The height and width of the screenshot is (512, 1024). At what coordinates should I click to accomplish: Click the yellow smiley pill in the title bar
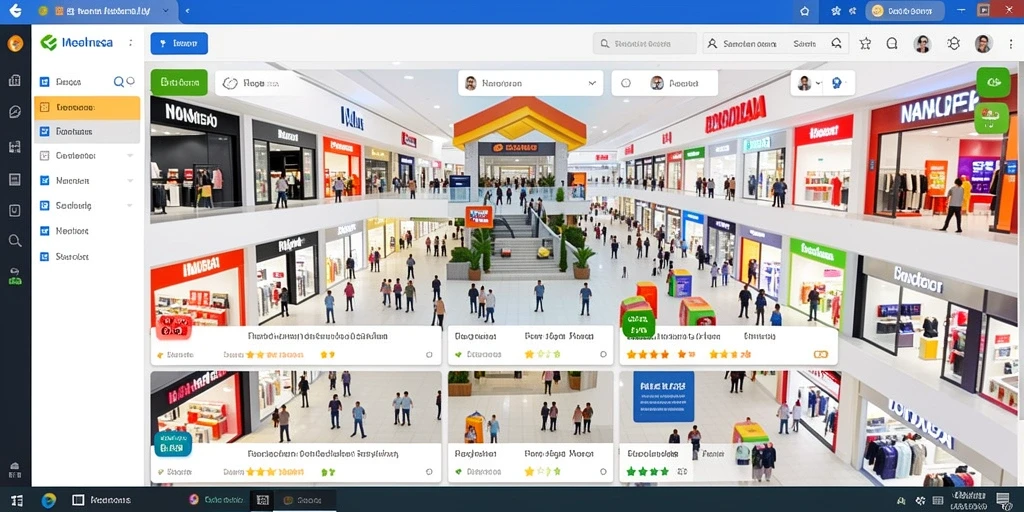point(904,10)
